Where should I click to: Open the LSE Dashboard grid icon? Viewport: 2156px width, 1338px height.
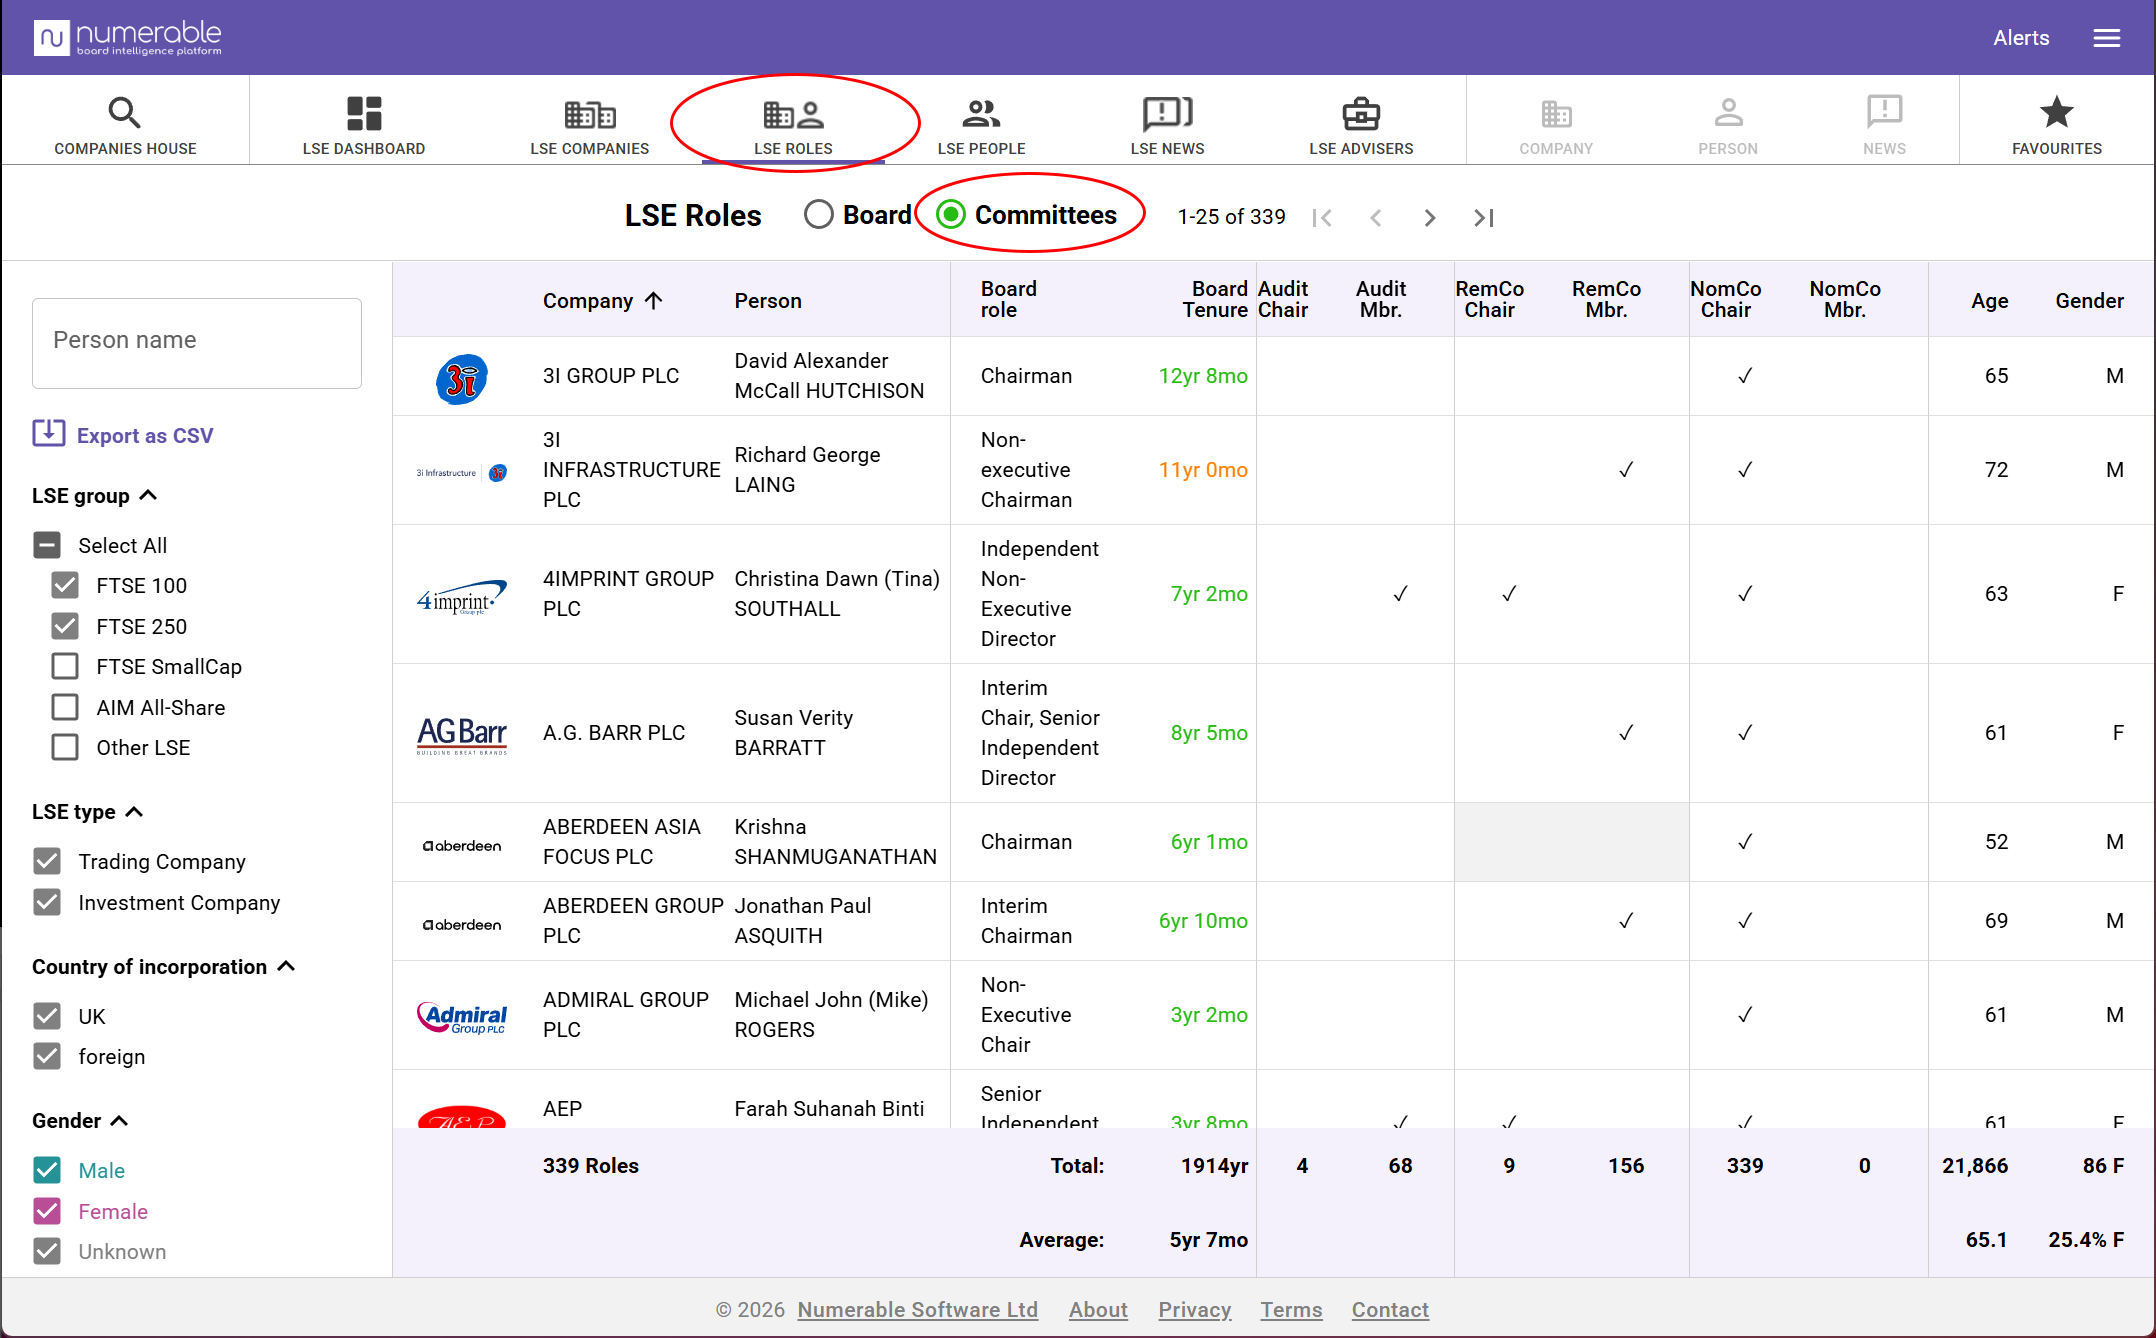[x=364, y=113]
